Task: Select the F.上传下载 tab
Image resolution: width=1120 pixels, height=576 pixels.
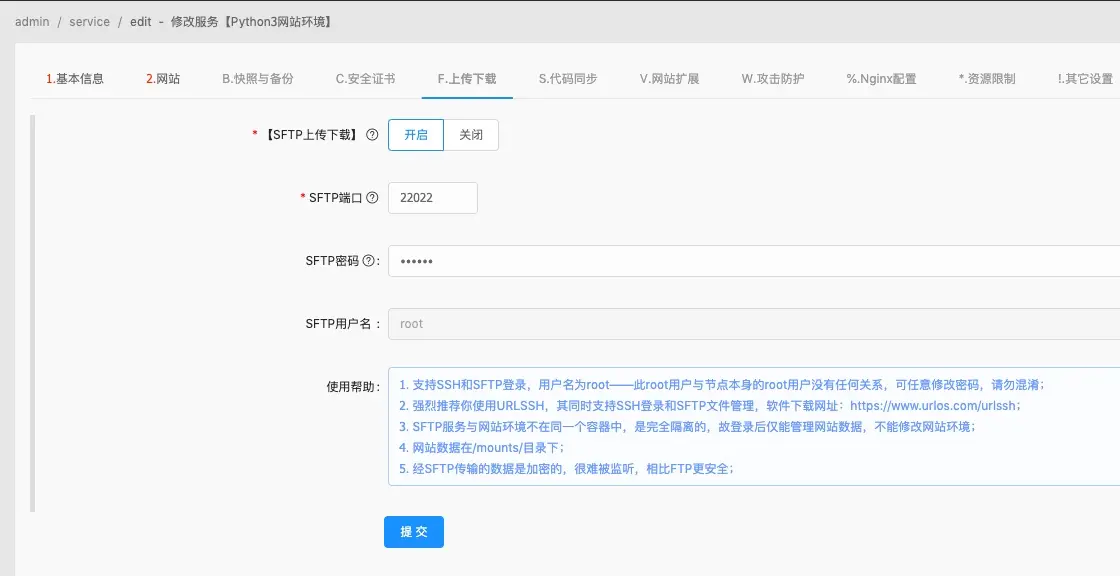Action: 467,79
